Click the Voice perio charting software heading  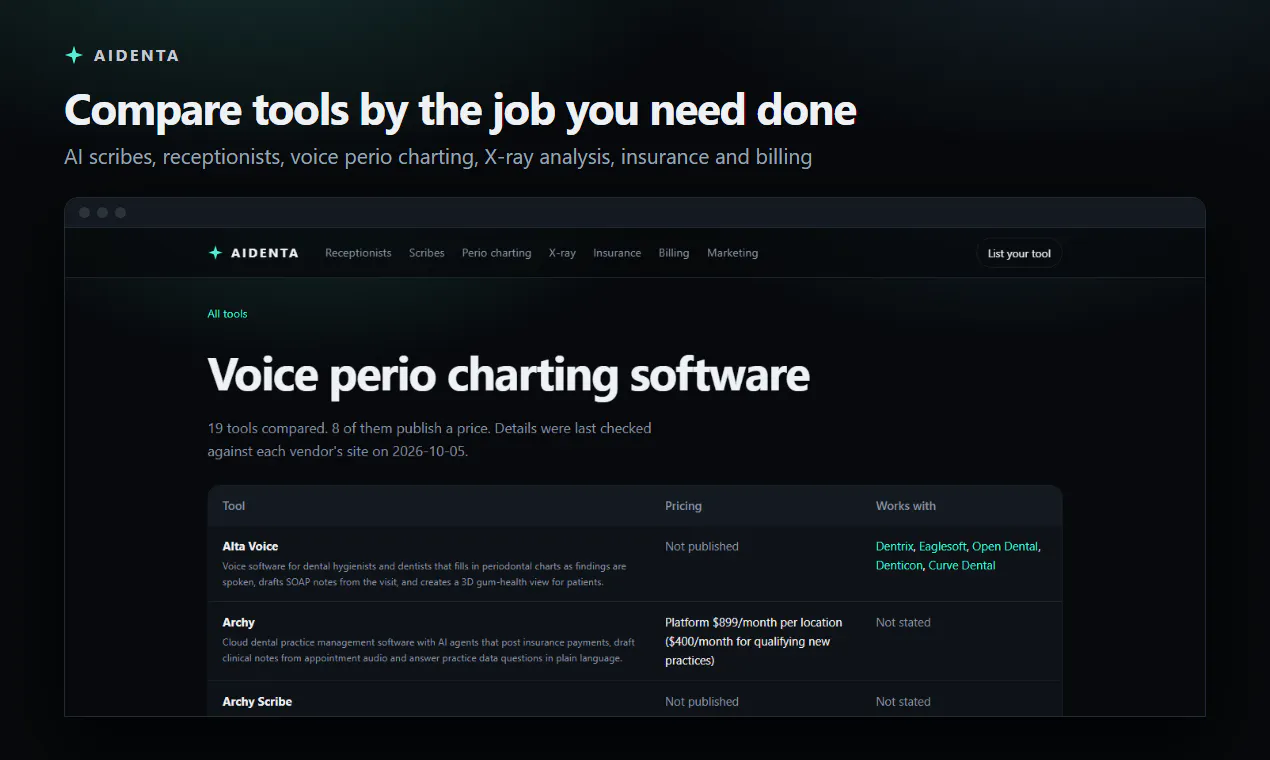[x=508, y=375]
